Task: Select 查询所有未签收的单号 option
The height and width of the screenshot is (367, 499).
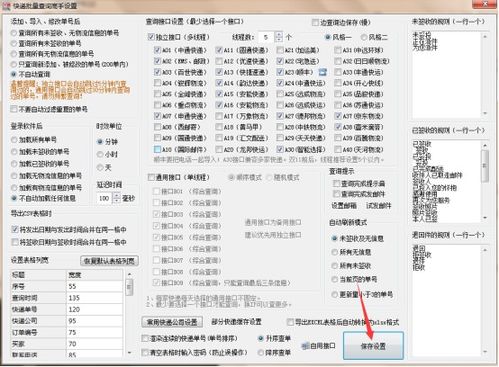Action: tap(14, 43)
